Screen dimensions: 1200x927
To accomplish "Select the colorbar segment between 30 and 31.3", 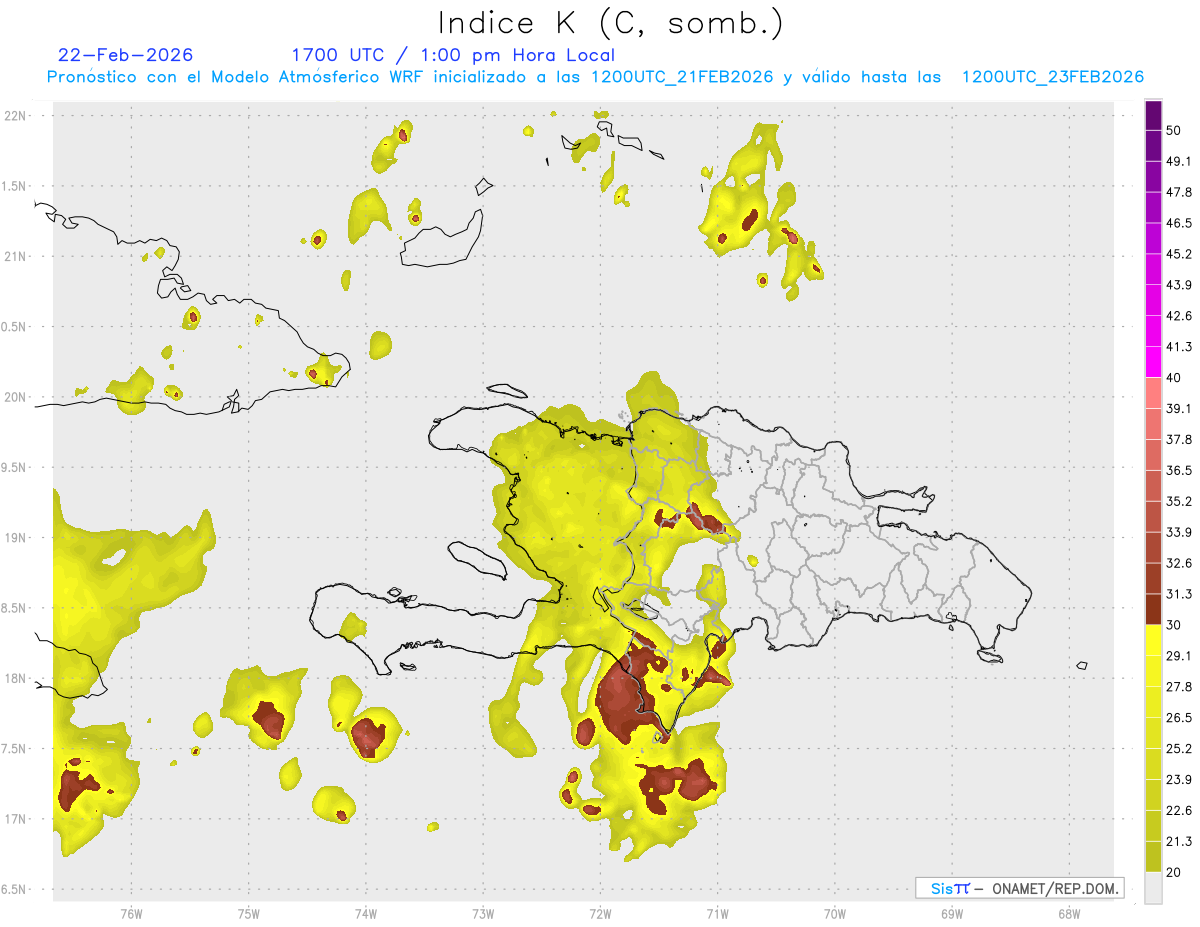I will pos(1154,609).
